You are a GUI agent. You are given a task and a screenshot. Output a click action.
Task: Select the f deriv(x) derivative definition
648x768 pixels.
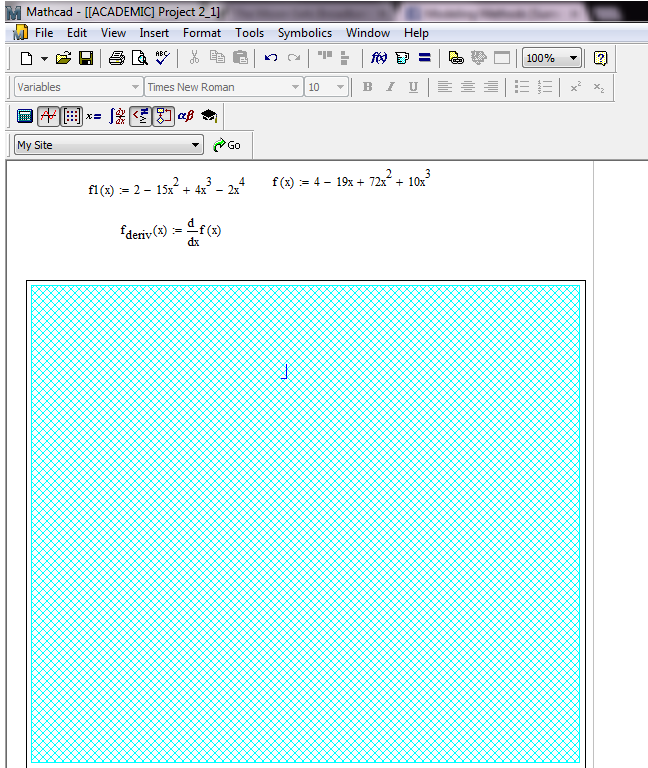170,233
